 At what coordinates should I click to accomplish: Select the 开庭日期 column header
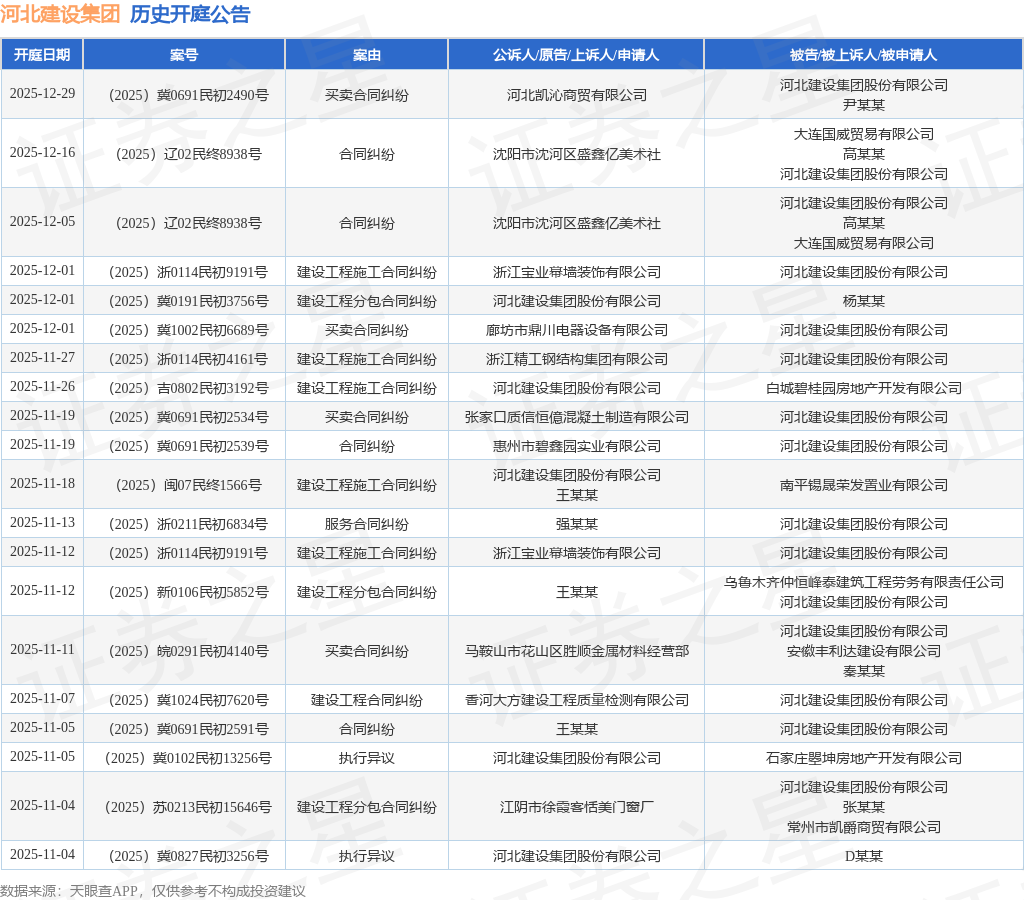pos(42,55)
